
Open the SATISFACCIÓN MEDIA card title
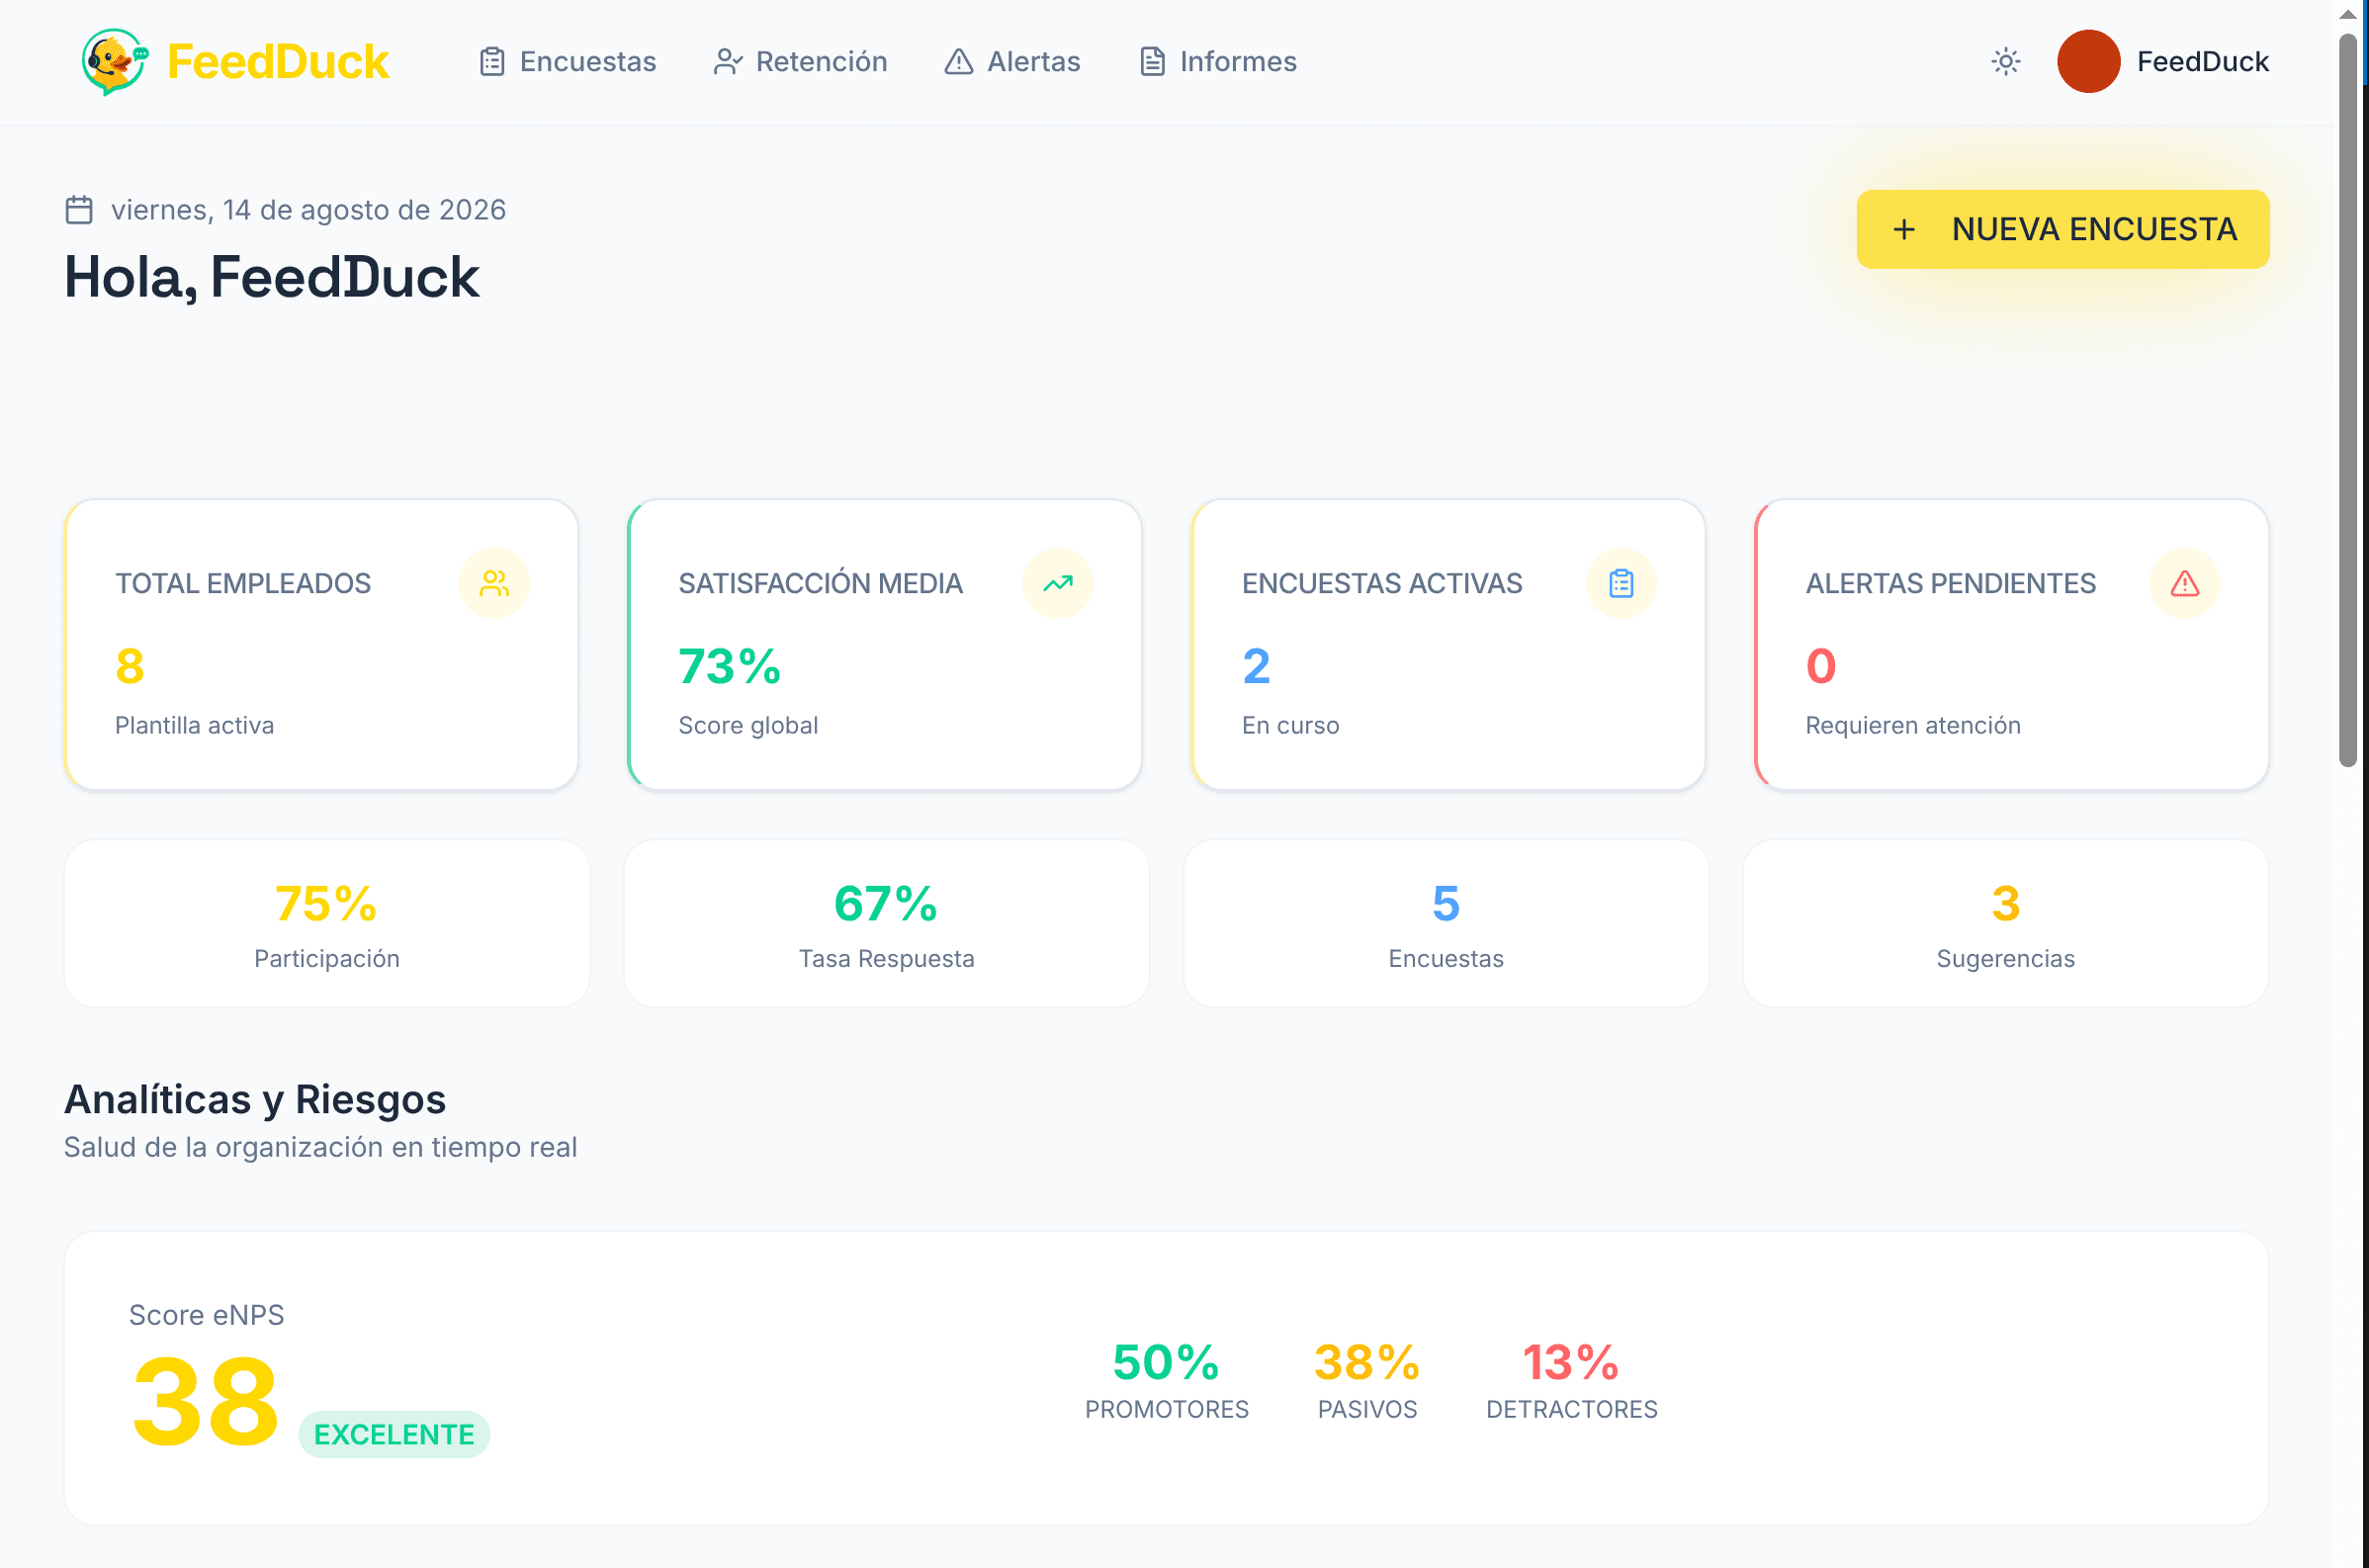[x=821, y=584]
